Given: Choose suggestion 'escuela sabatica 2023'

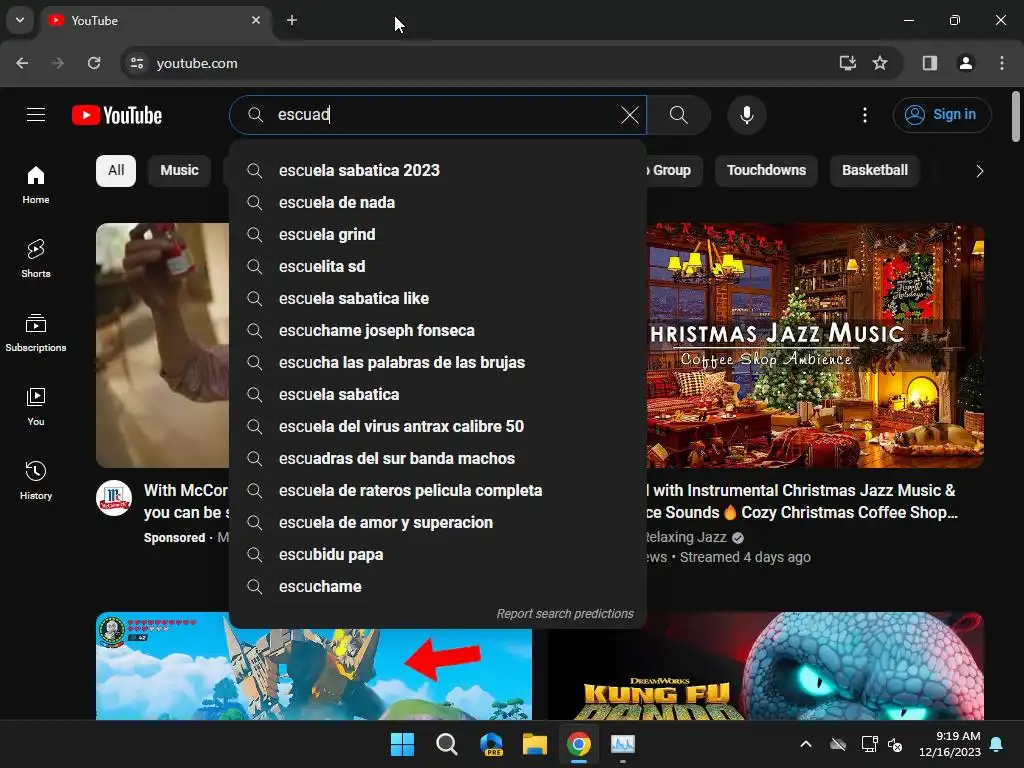Looking at the screenshot, I should coord(438,170).
